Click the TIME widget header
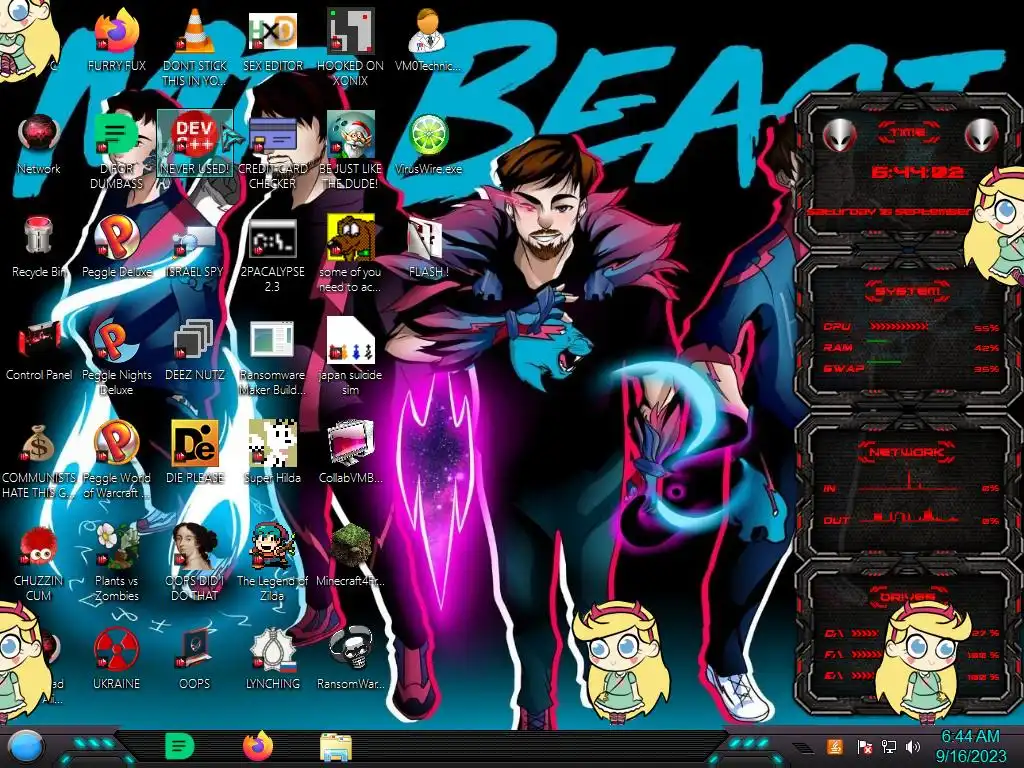Screen dimensions: 1024x768 coord(908,132)
